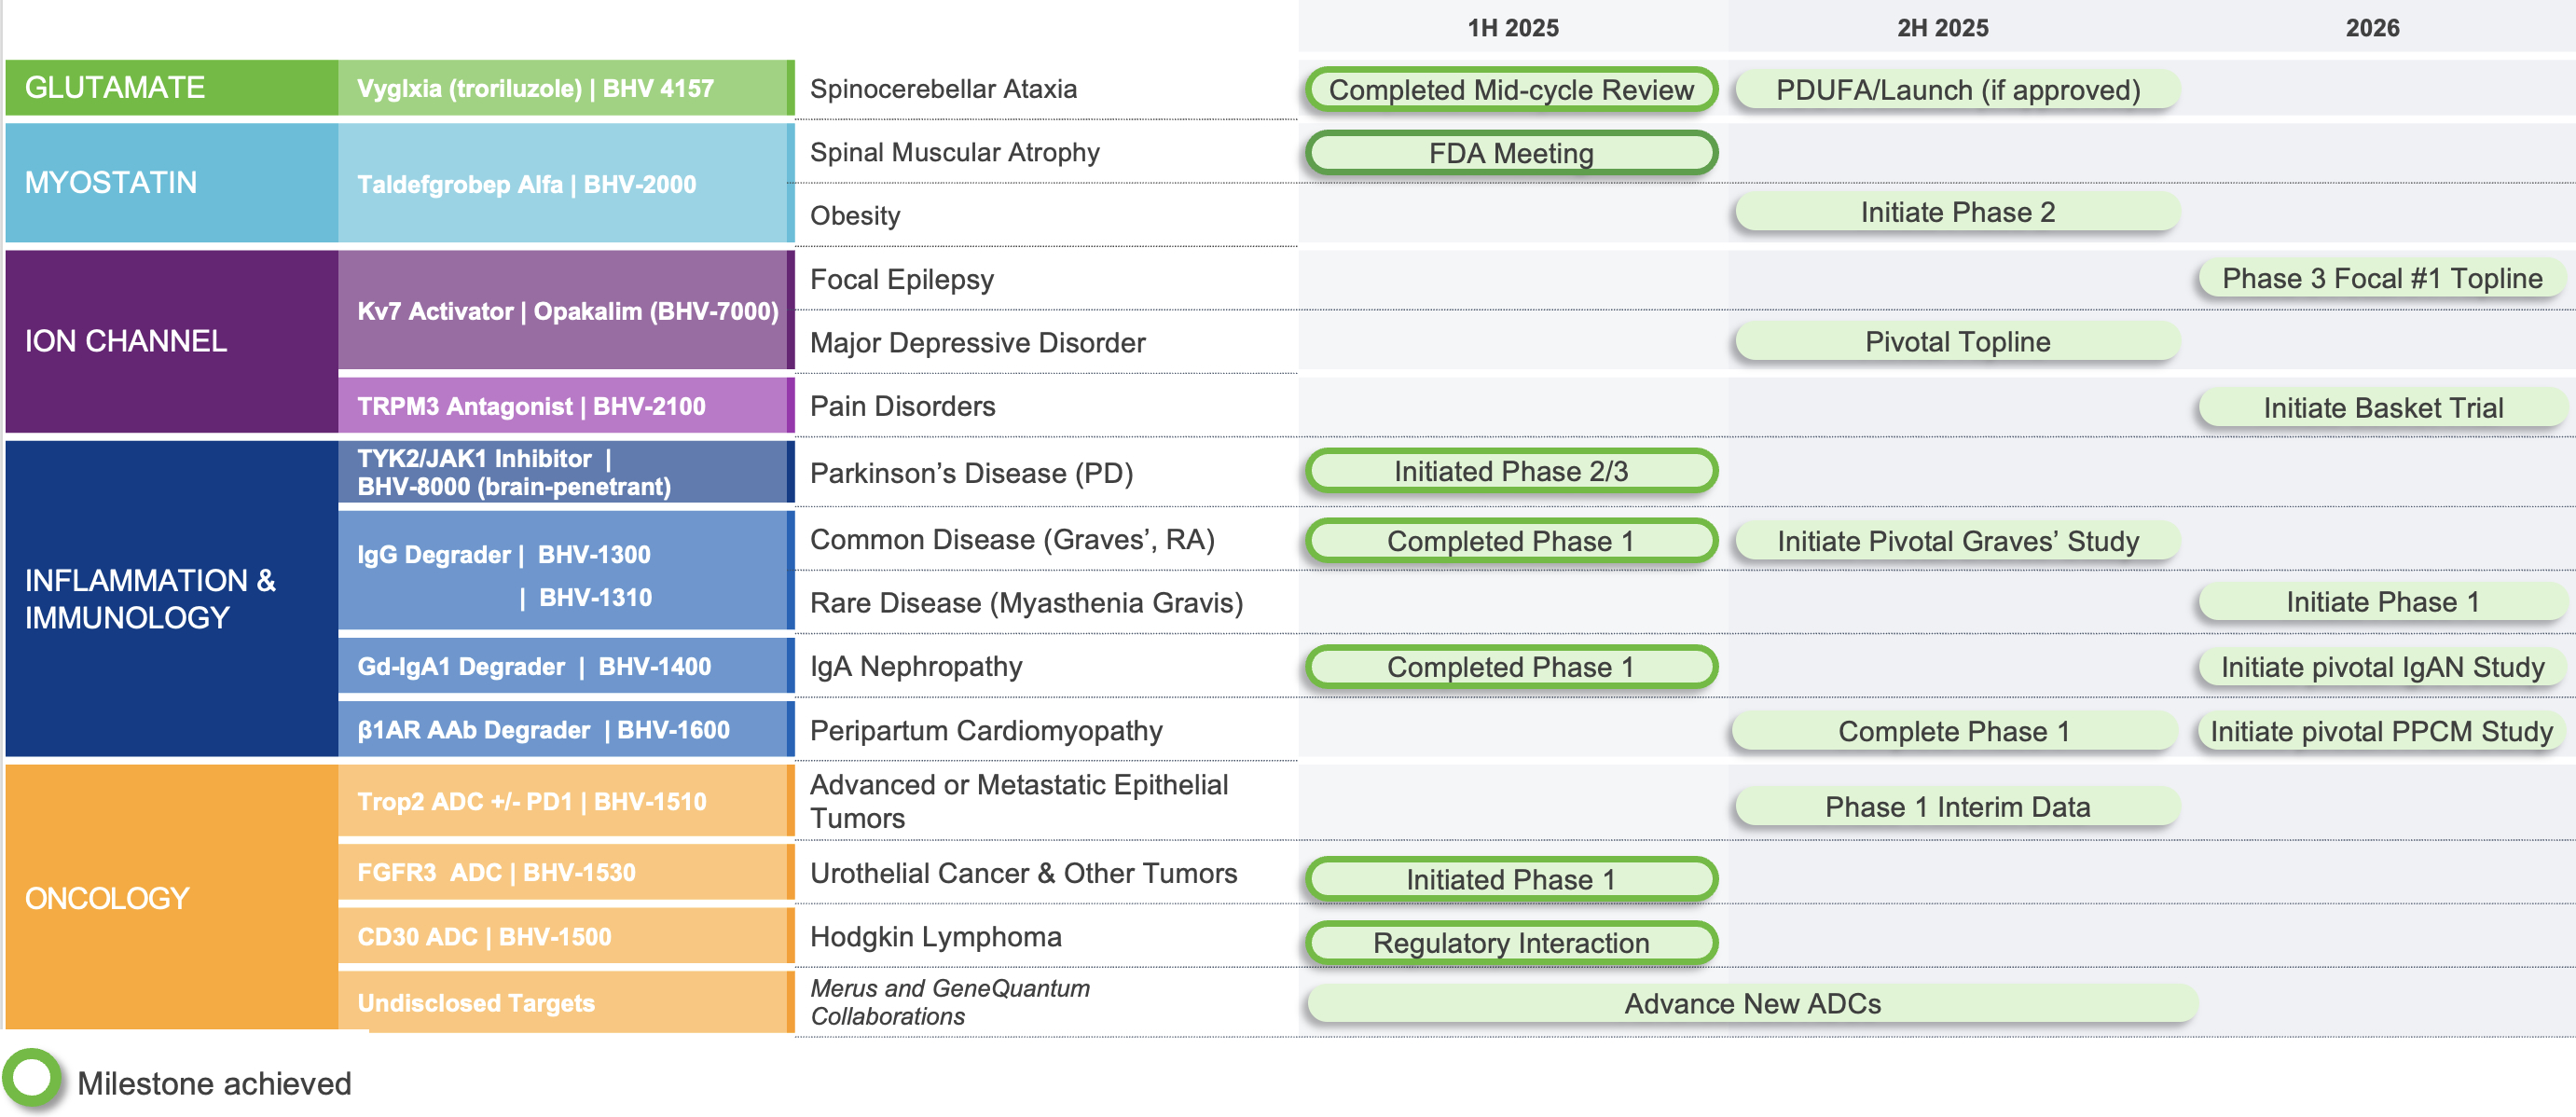Select the 2H 2025 column header
Image resolution: width=2576 pixels, height=1117 pixels.
coord(1942,28)
